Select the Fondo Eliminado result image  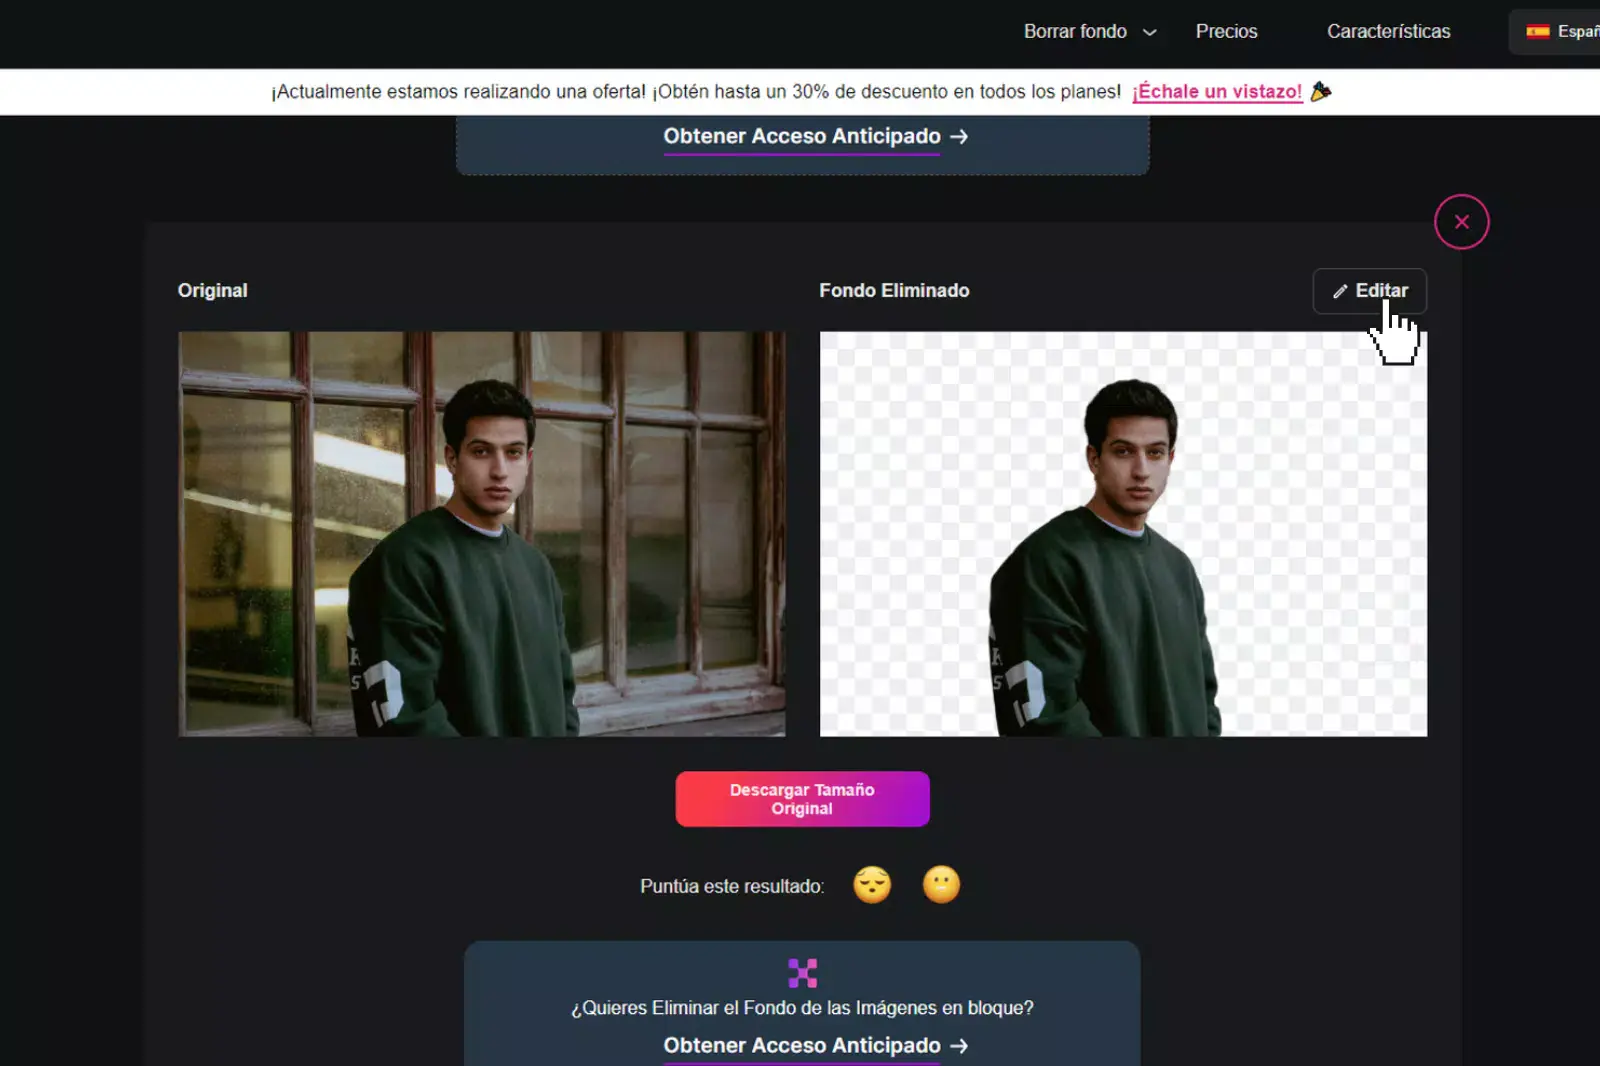click(1123, 534)
